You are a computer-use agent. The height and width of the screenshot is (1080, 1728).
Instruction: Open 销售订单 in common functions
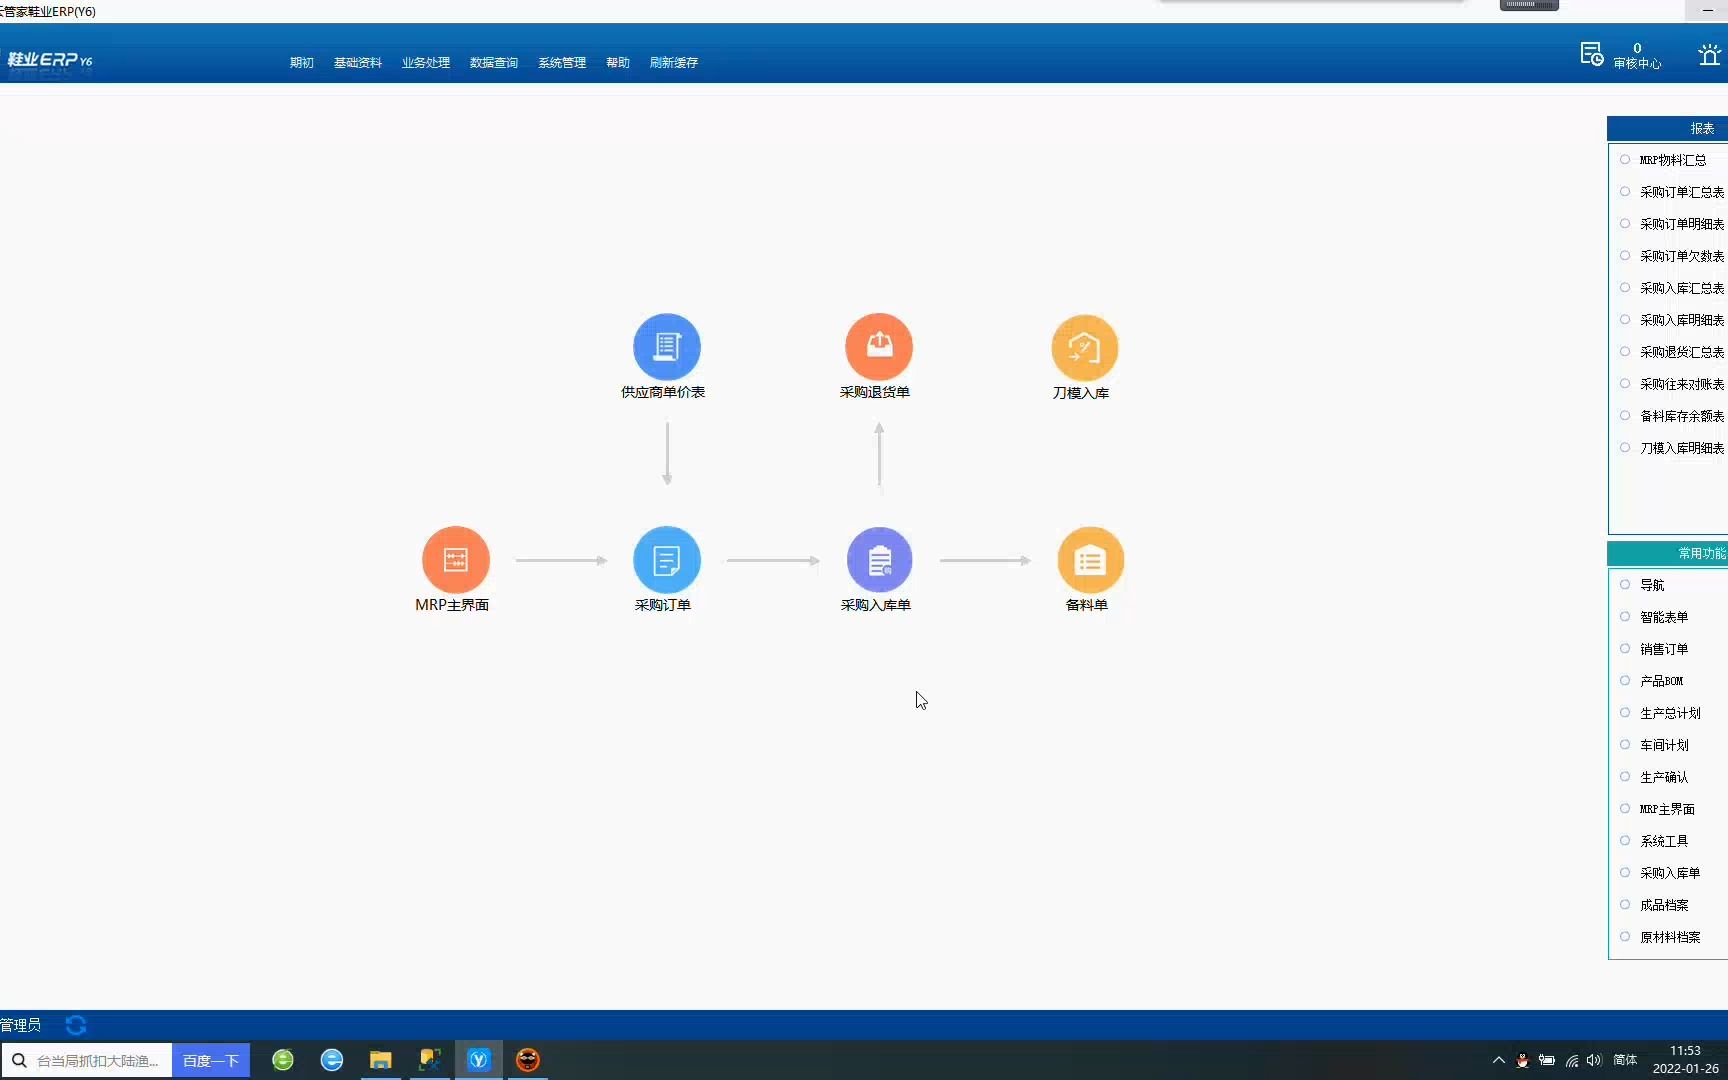pyautogui.click(x=1664, y=649)
